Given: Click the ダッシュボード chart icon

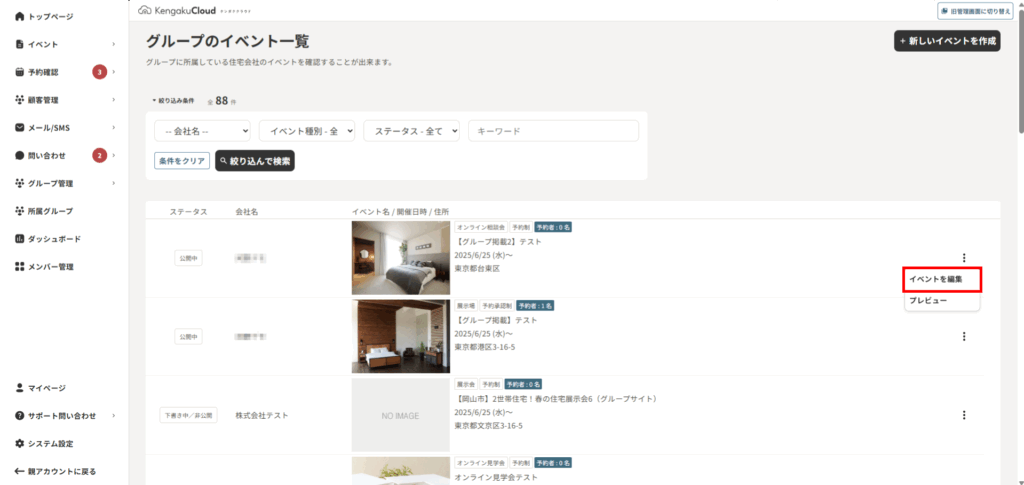Looking at the screenshot, I should (x=19, y=239).
